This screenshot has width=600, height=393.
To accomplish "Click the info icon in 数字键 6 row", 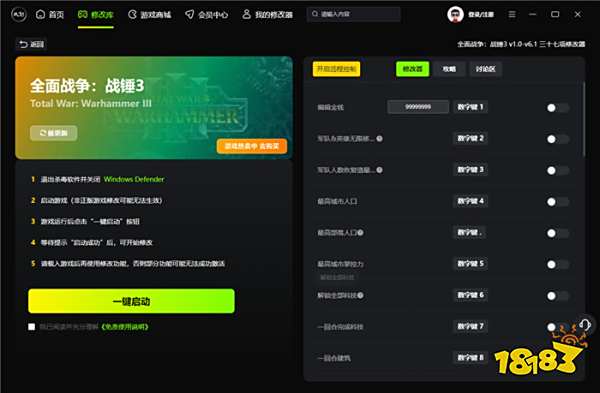I will (360, 295).
